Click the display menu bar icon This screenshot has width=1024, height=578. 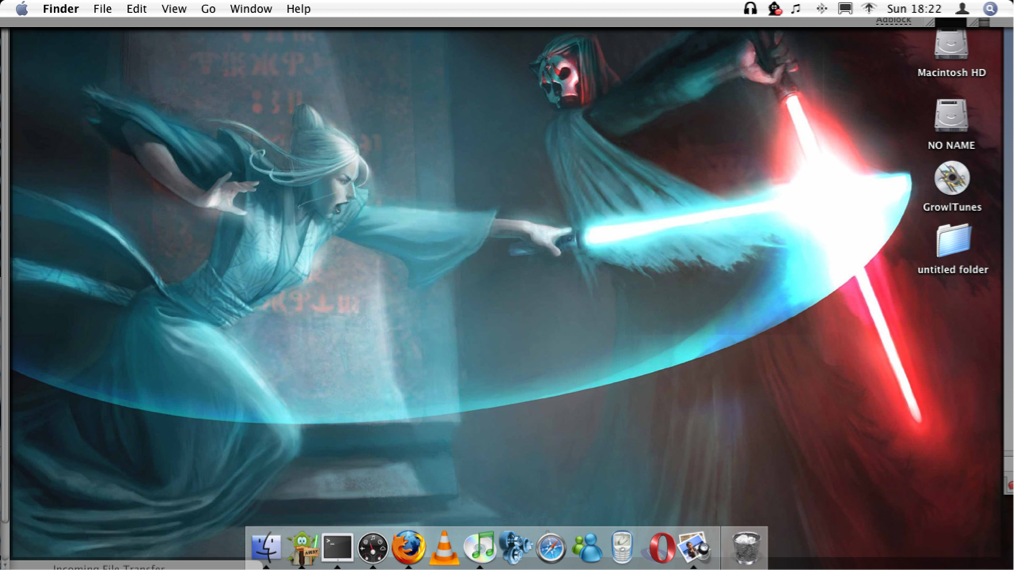(845, 8)
